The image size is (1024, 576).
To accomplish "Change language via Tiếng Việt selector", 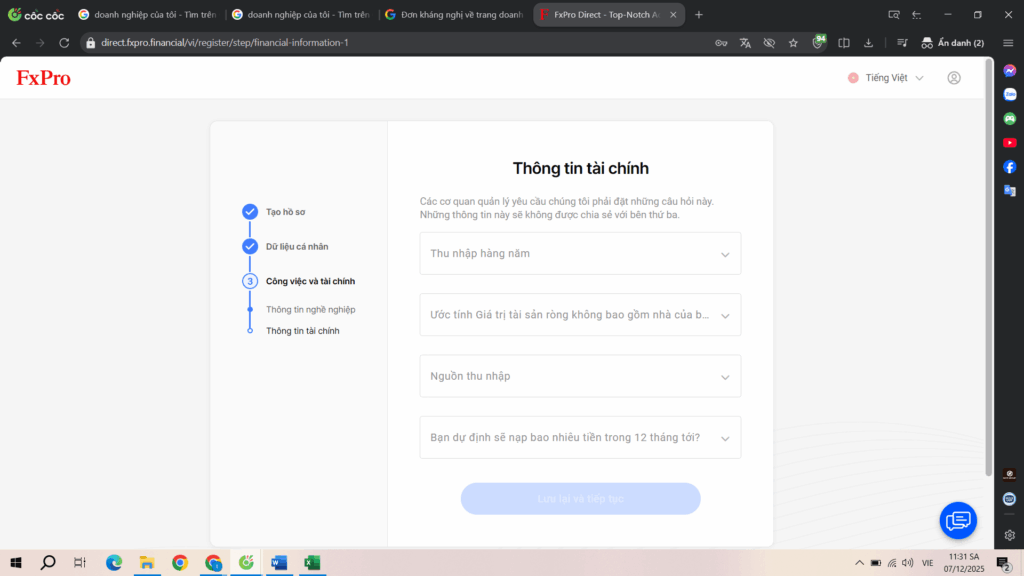I will coord(886,78).
